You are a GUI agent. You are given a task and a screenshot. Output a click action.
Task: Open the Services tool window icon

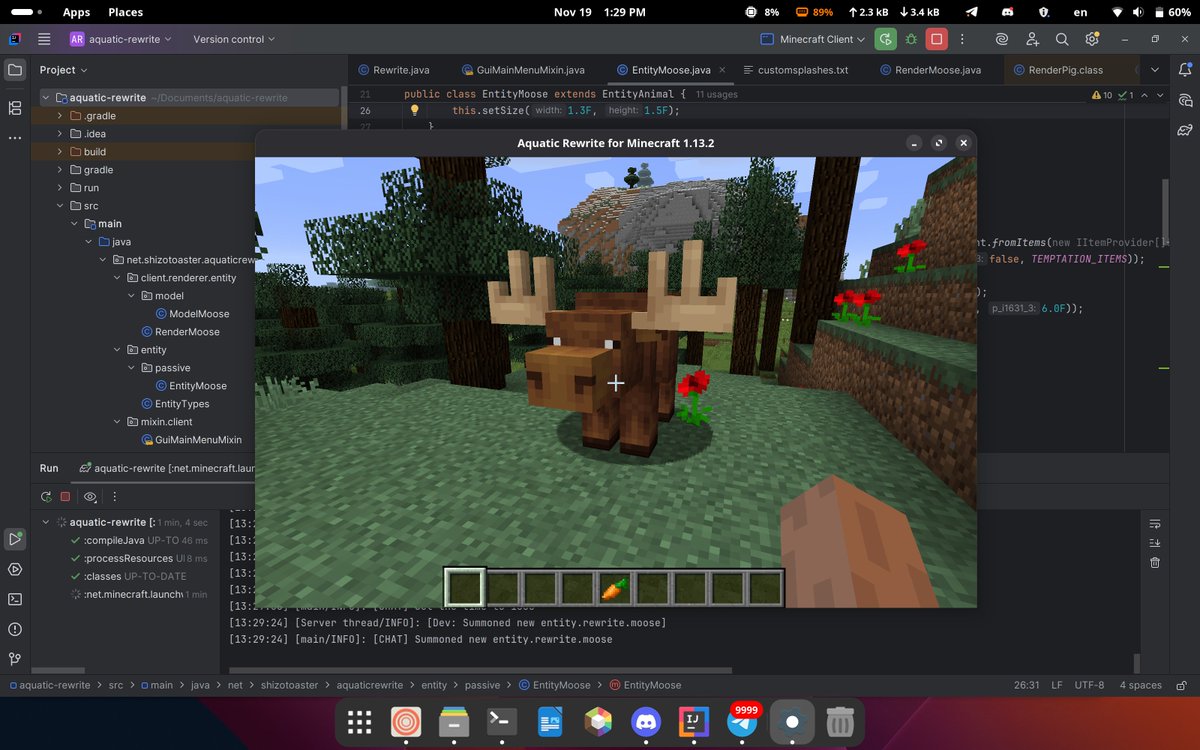point(14,569)
